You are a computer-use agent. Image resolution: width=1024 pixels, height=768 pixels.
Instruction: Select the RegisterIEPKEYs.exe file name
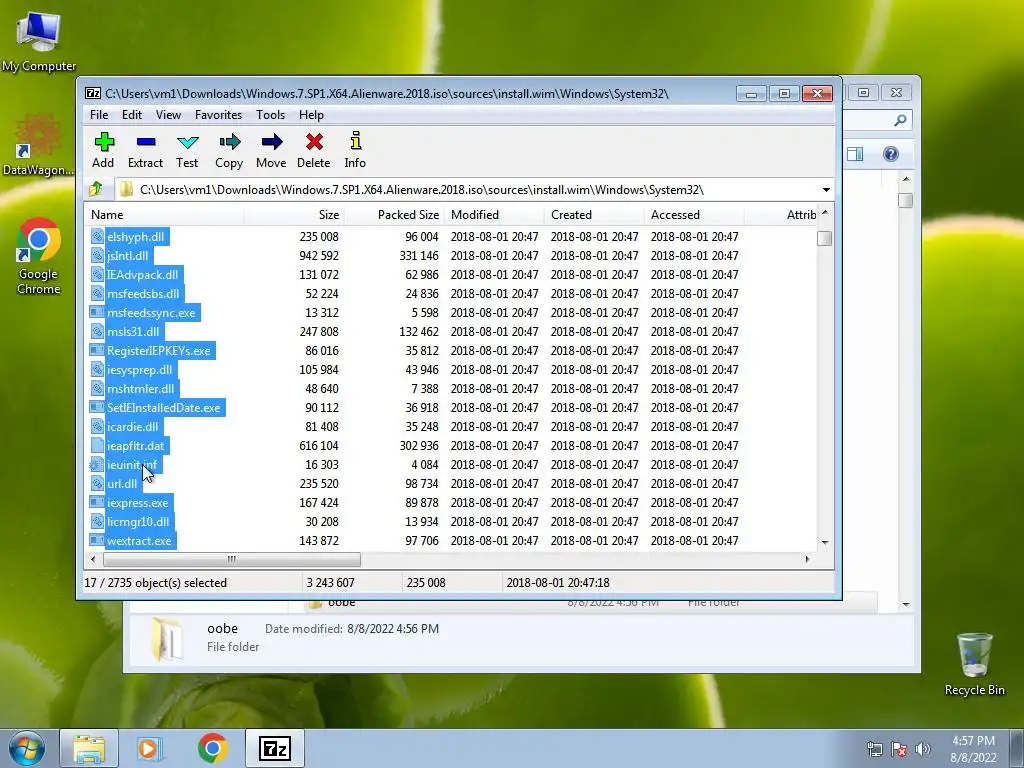coord(159,350)
